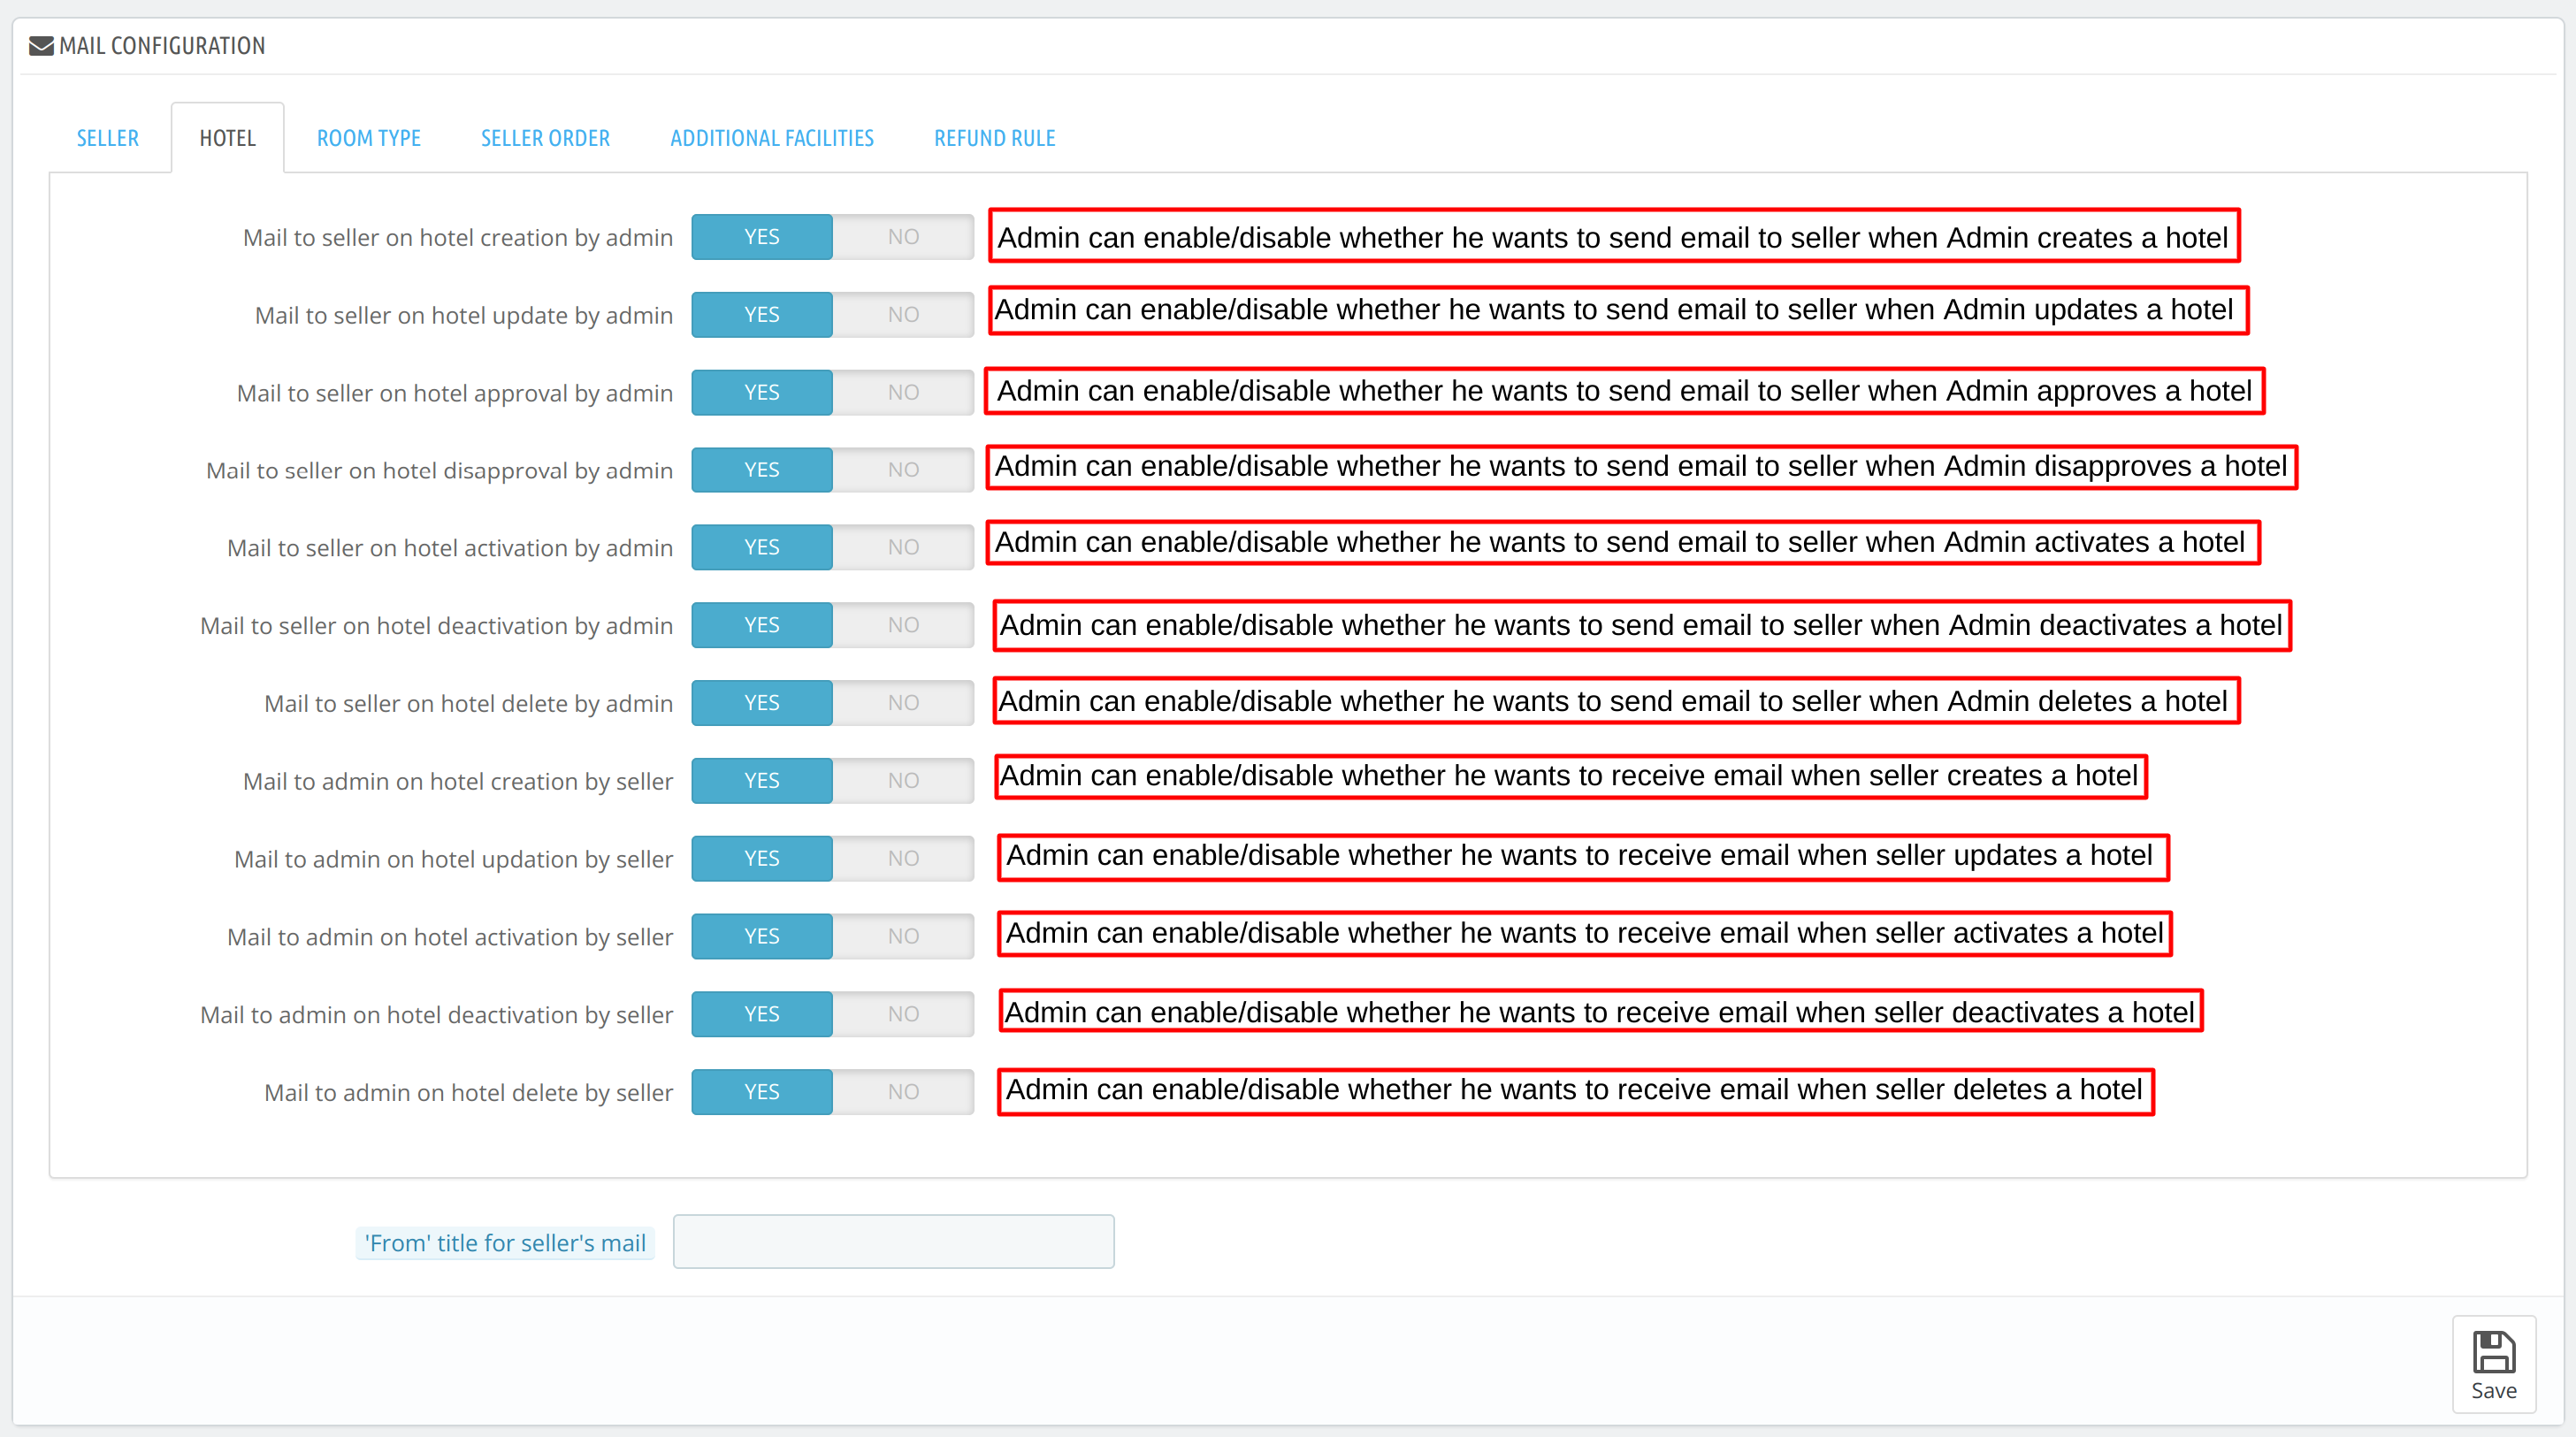Viewport: 2576px width, 1437px height.
Task: Click NO for hotel updation by seller
Action: (902, 857)
